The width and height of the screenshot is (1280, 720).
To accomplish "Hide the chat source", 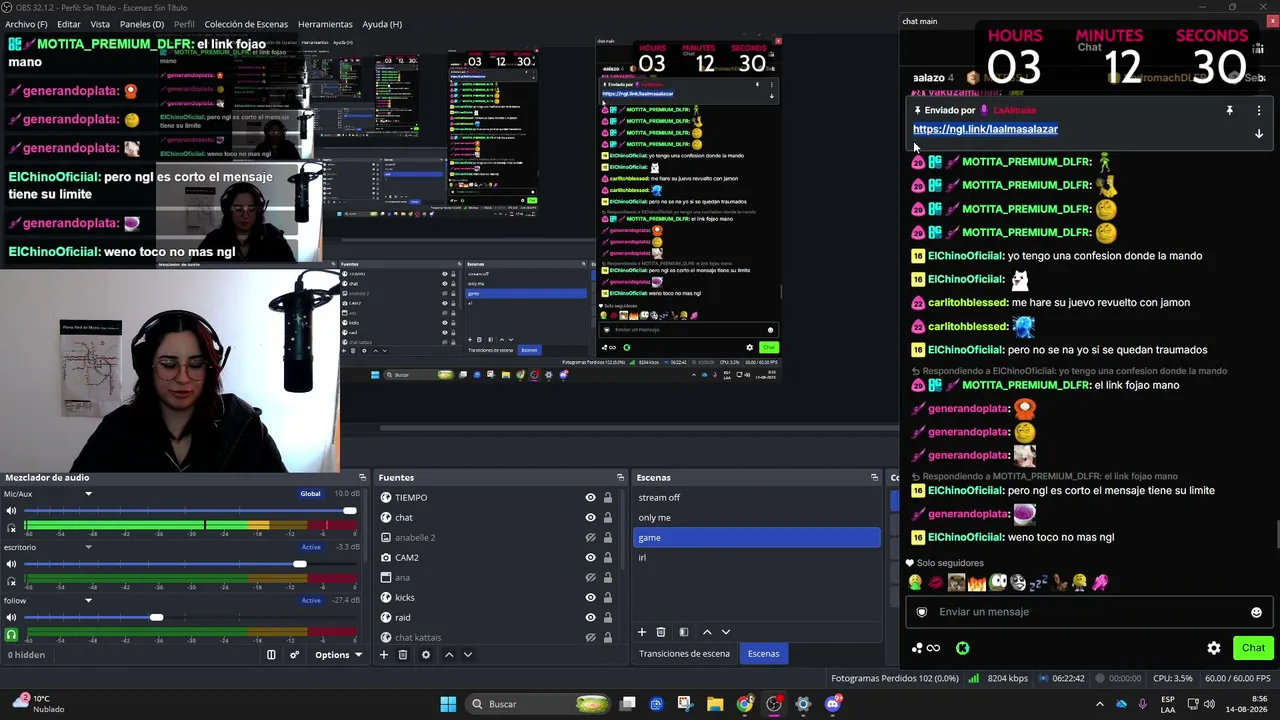I will coord(590,518).
